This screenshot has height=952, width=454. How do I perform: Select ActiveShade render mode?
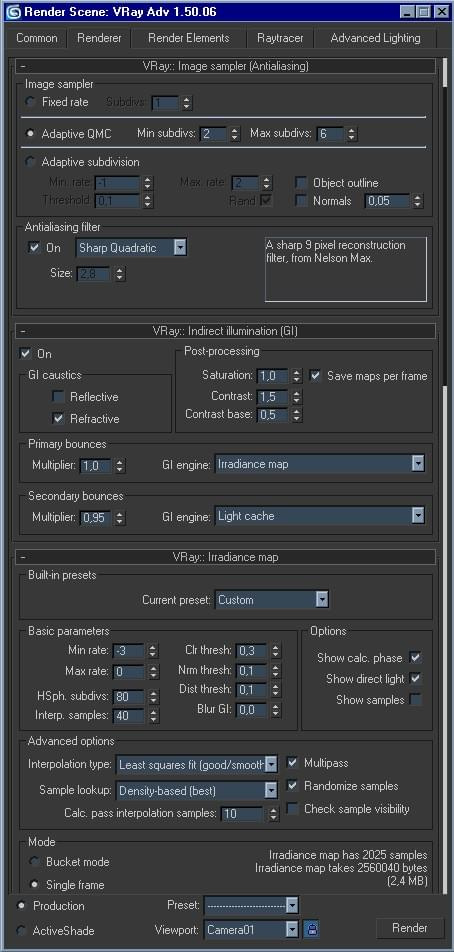click(22, 930)
